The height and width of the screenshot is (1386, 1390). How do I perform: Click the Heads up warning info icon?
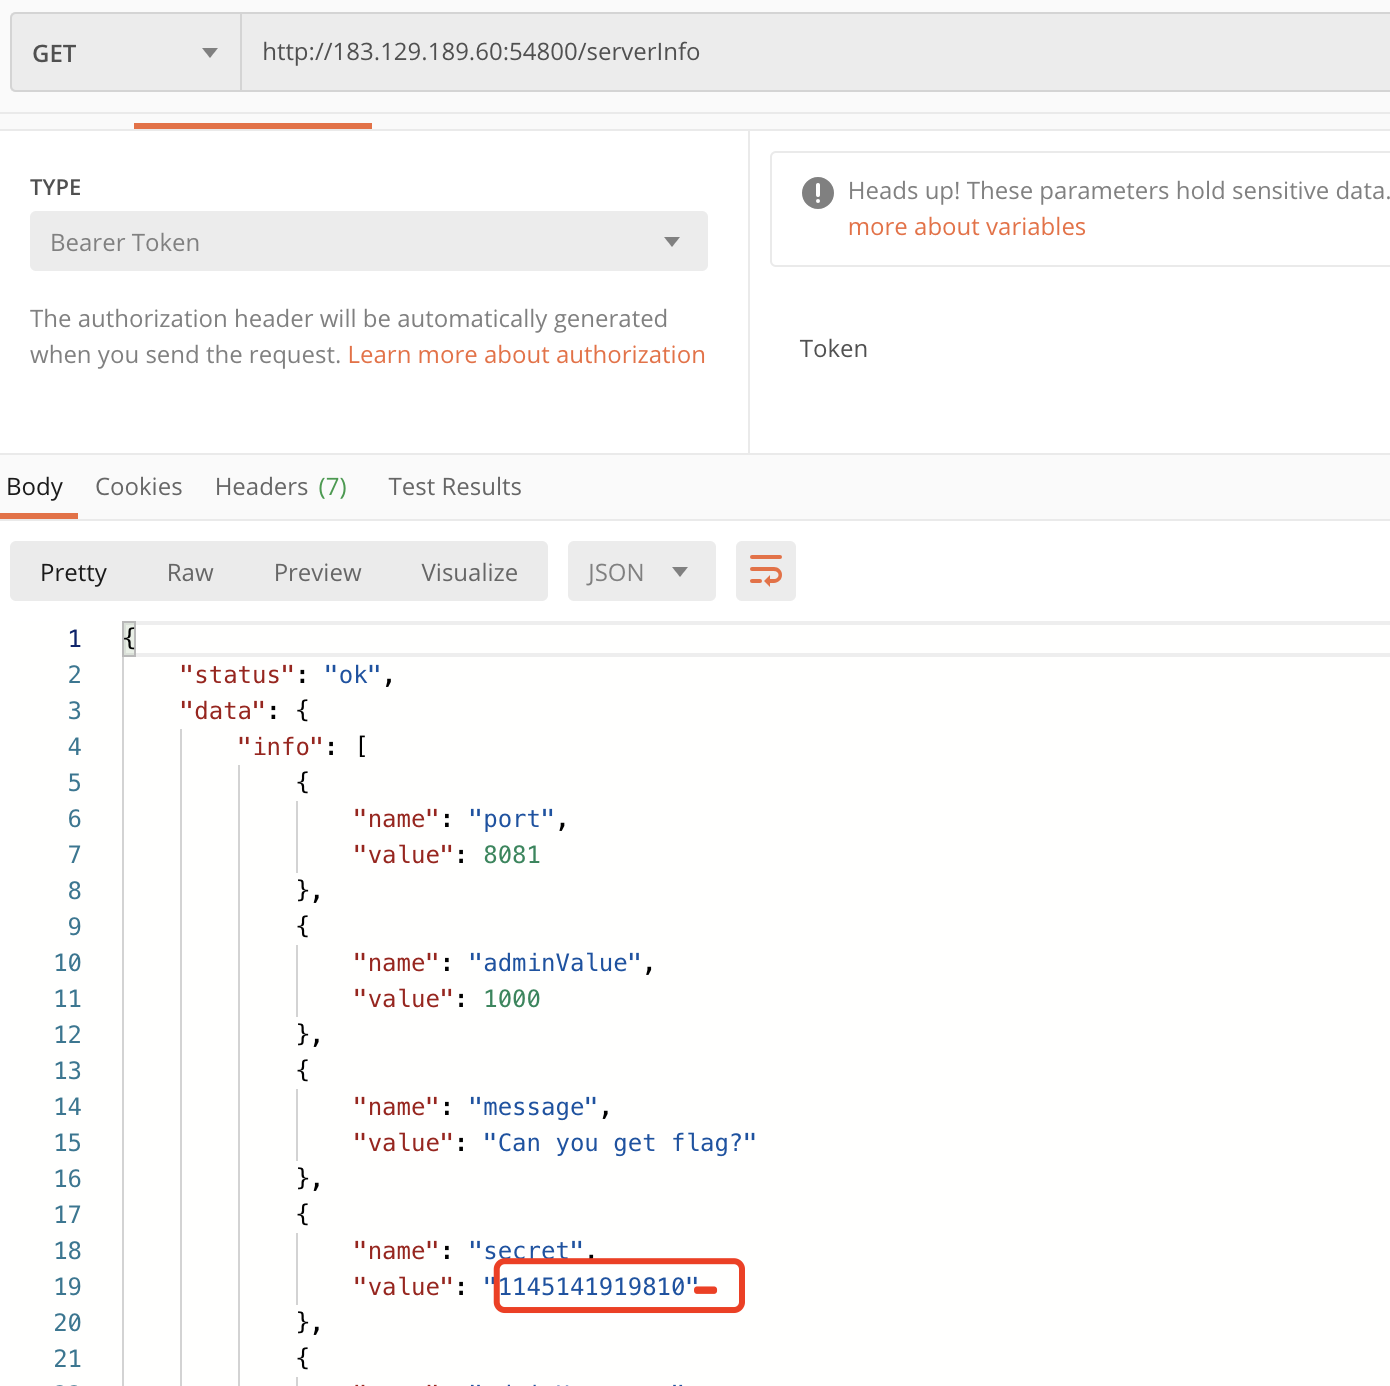tap(817, 192)
